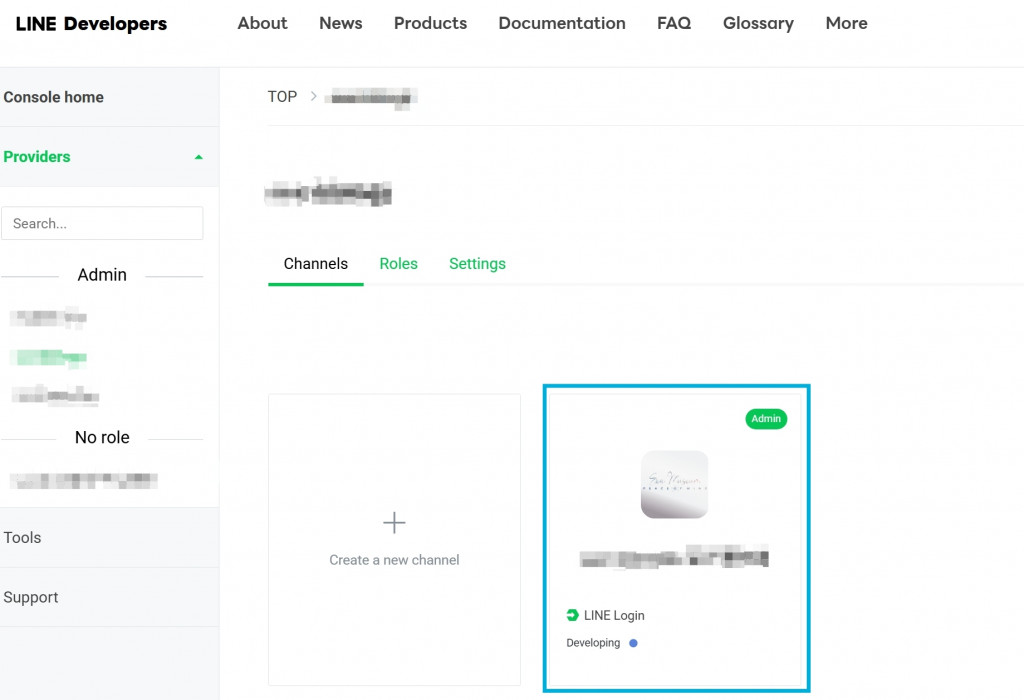Open the Products menu
The image size is (1024, 700).
click(x=430, y=23)
